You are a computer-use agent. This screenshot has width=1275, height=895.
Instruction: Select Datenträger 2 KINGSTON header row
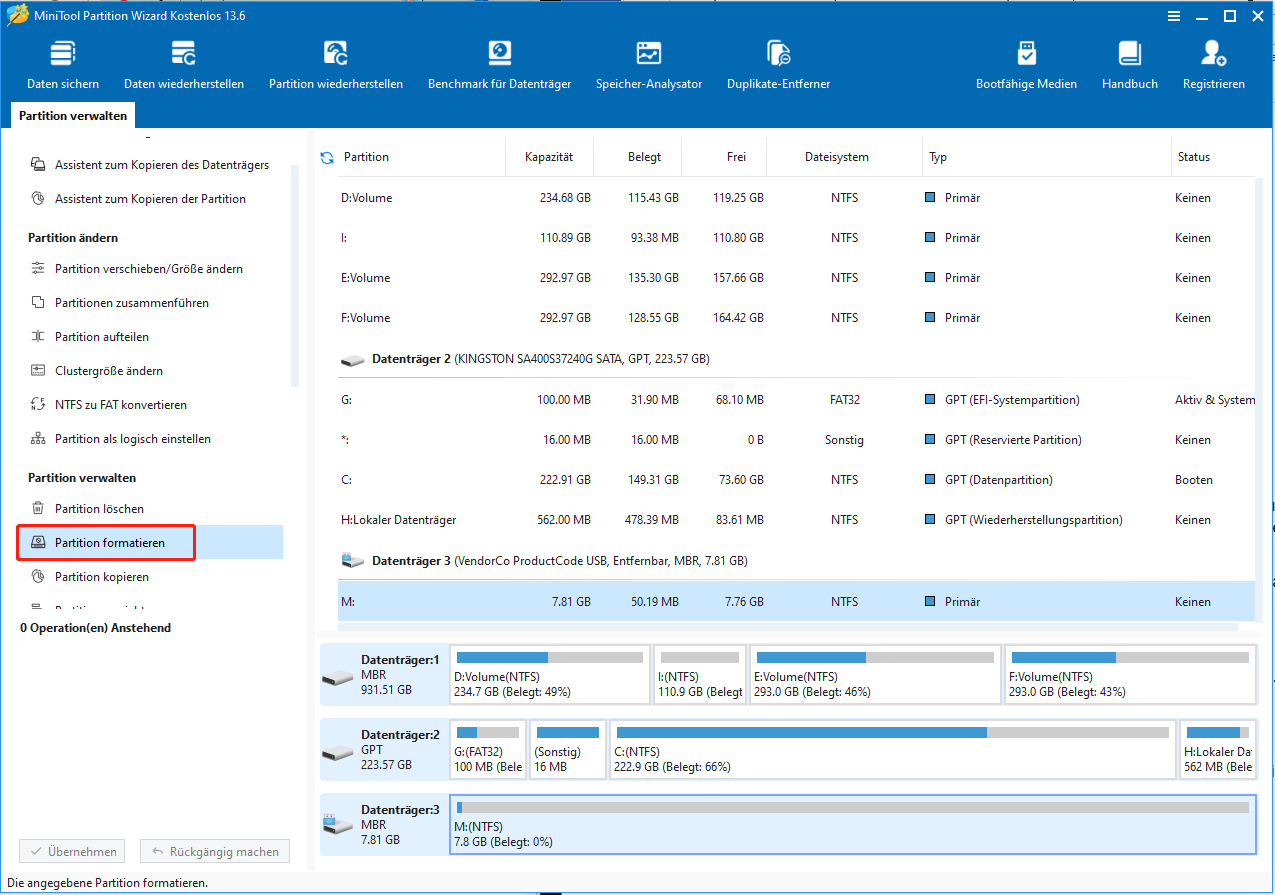click(796, 358)
